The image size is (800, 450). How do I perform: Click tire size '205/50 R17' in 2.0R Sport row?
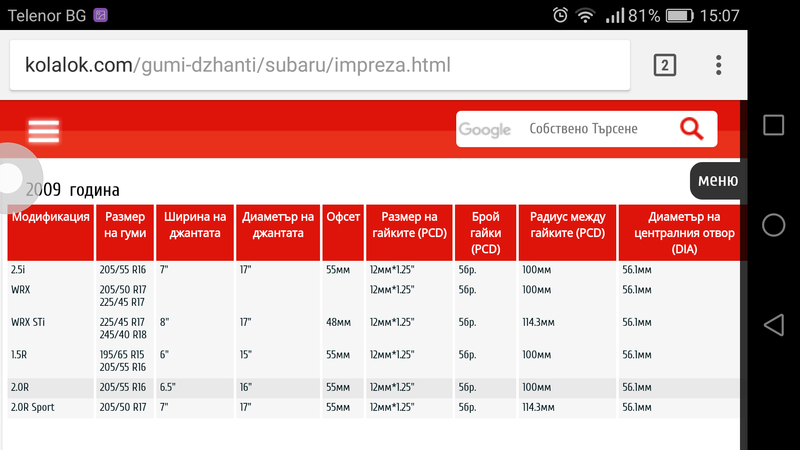(x=122, y=407)
